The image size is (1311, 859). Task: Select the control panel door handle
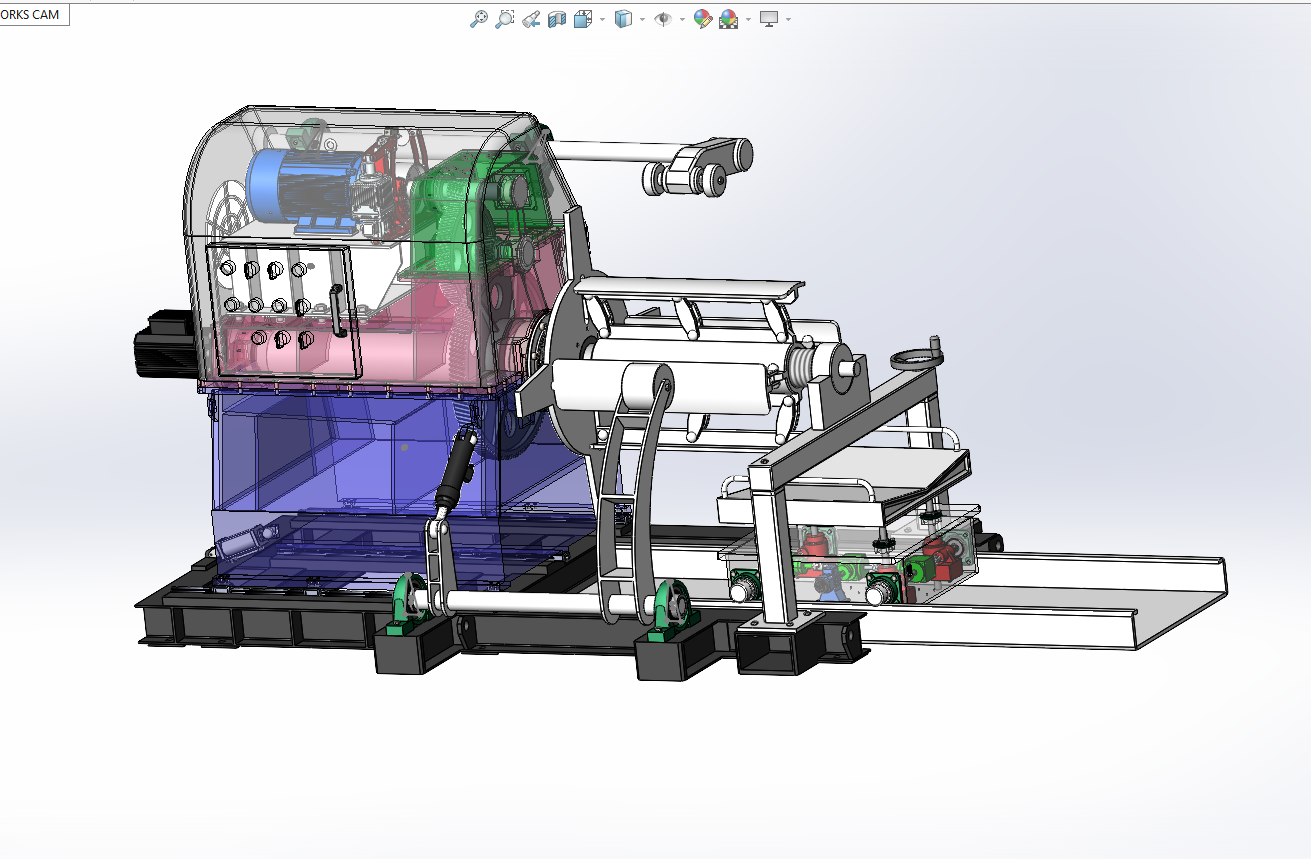(x=337, y=313)
